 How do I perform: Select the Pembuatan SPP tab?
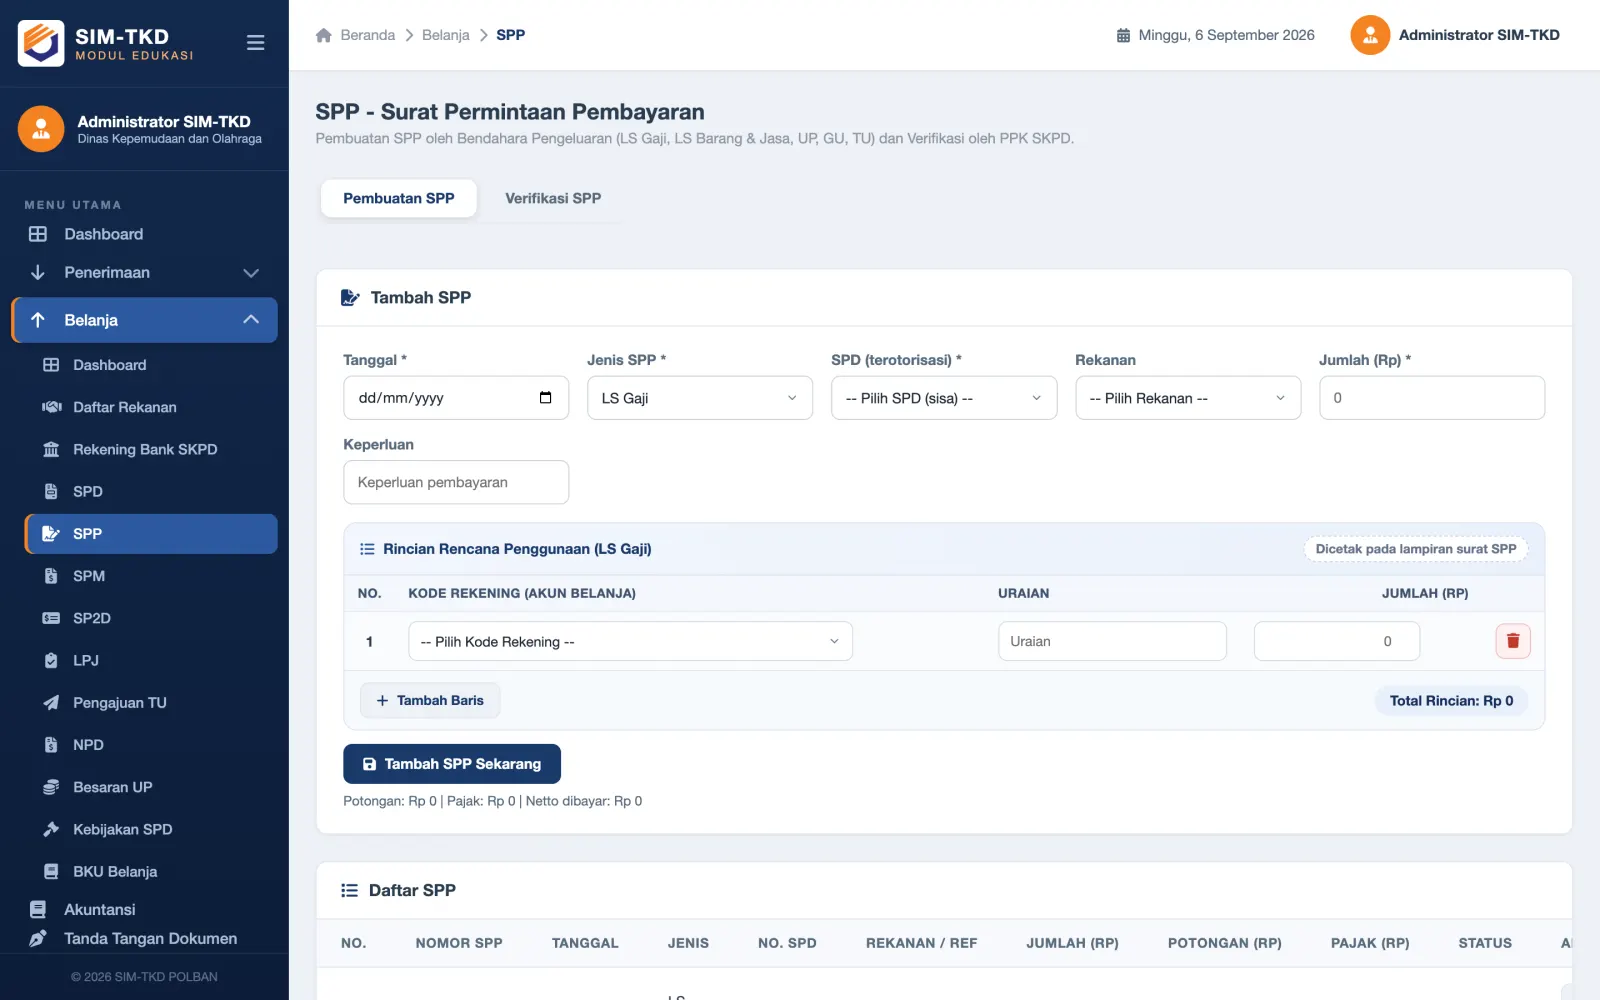pos(399,198)
